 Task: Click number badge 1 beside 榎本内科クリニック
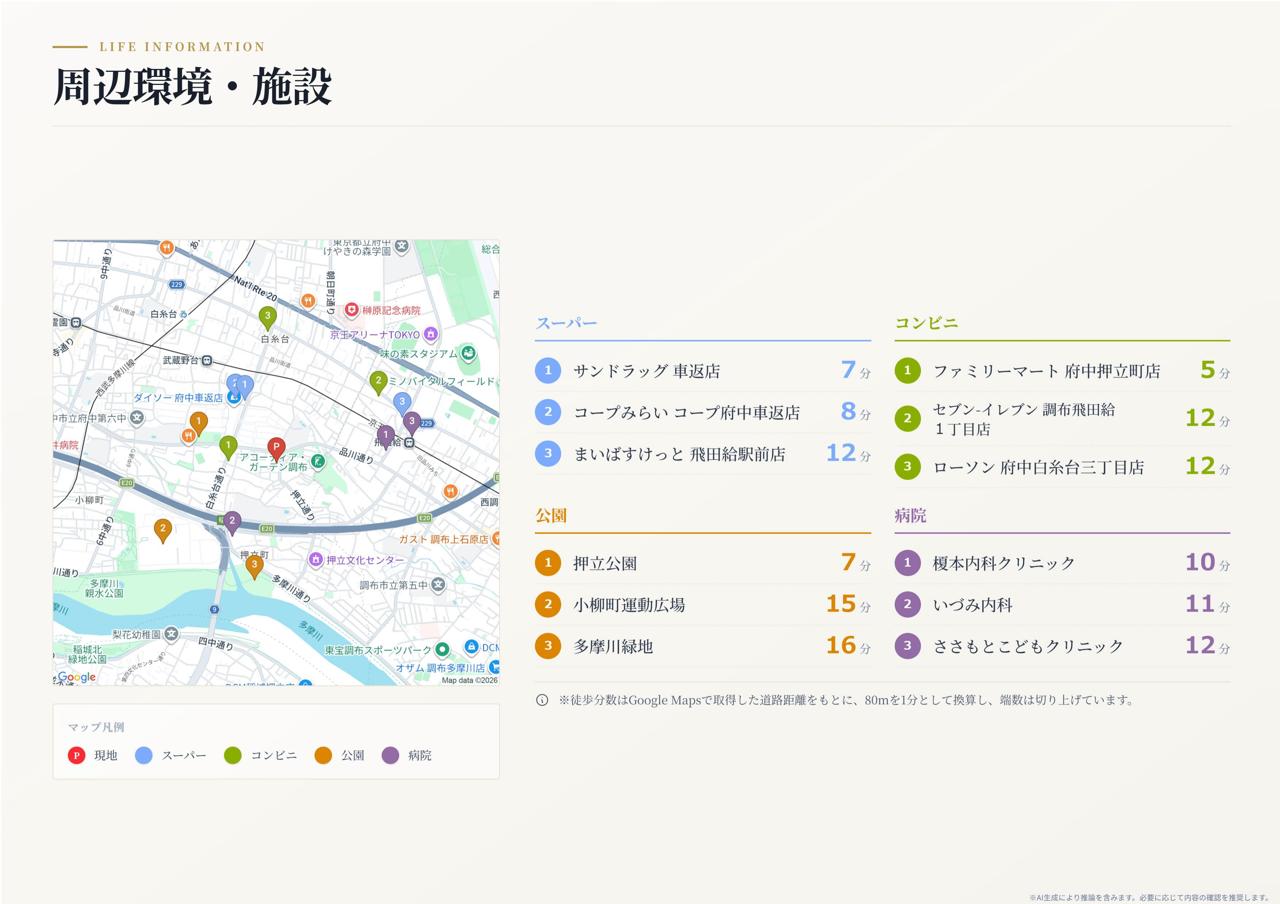907,563
